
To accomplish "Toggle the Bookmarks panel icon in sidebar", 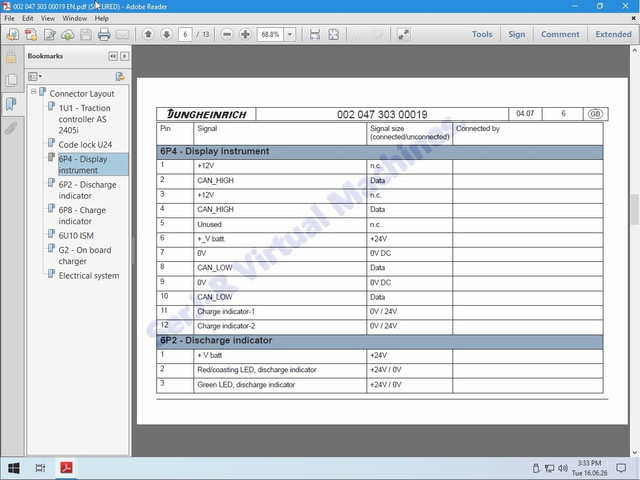I will [11, 104].
